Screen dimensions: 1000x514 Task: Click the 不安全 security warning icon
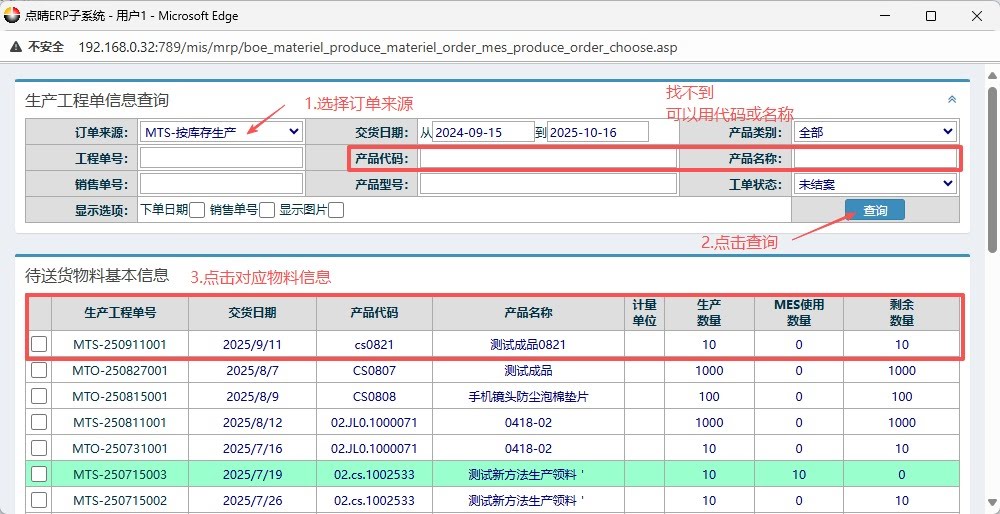tap(17, 47)
